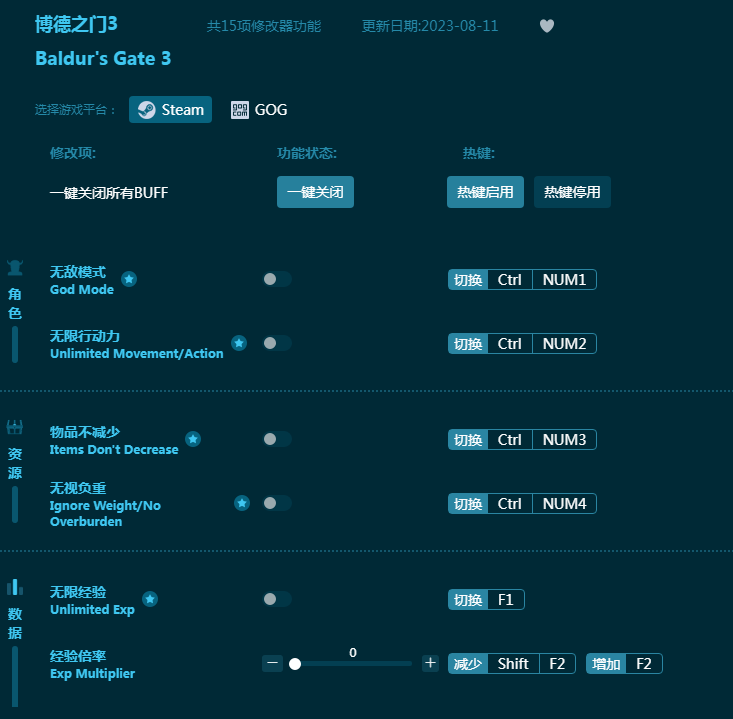Viewport: 733px width, 719px height.
Task: Click the F1 hotkey for Unlimited Exp
Action: coord(486,600)
